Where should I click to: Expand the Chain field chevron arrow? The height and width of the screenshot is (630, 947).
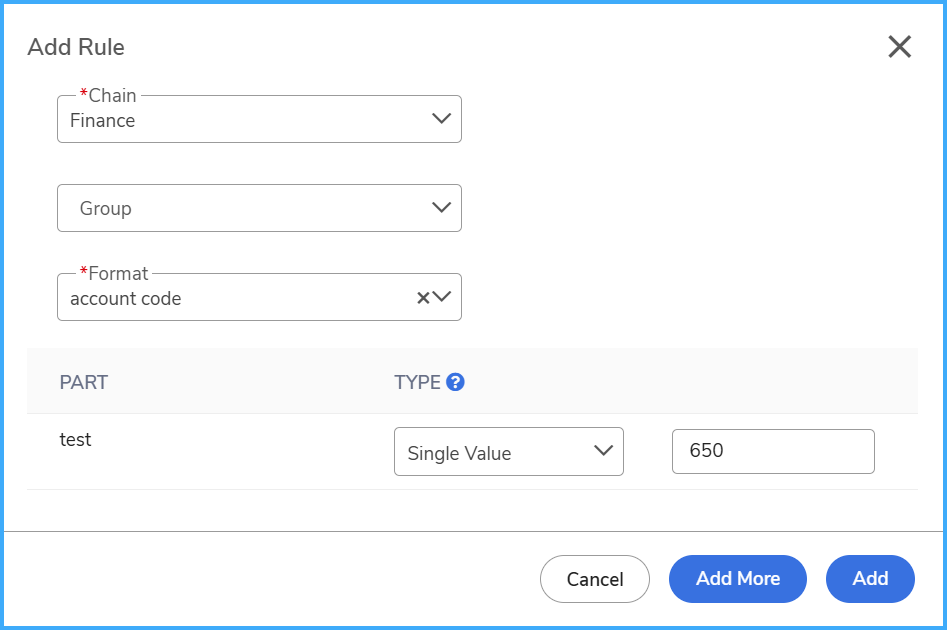(441, 118)
